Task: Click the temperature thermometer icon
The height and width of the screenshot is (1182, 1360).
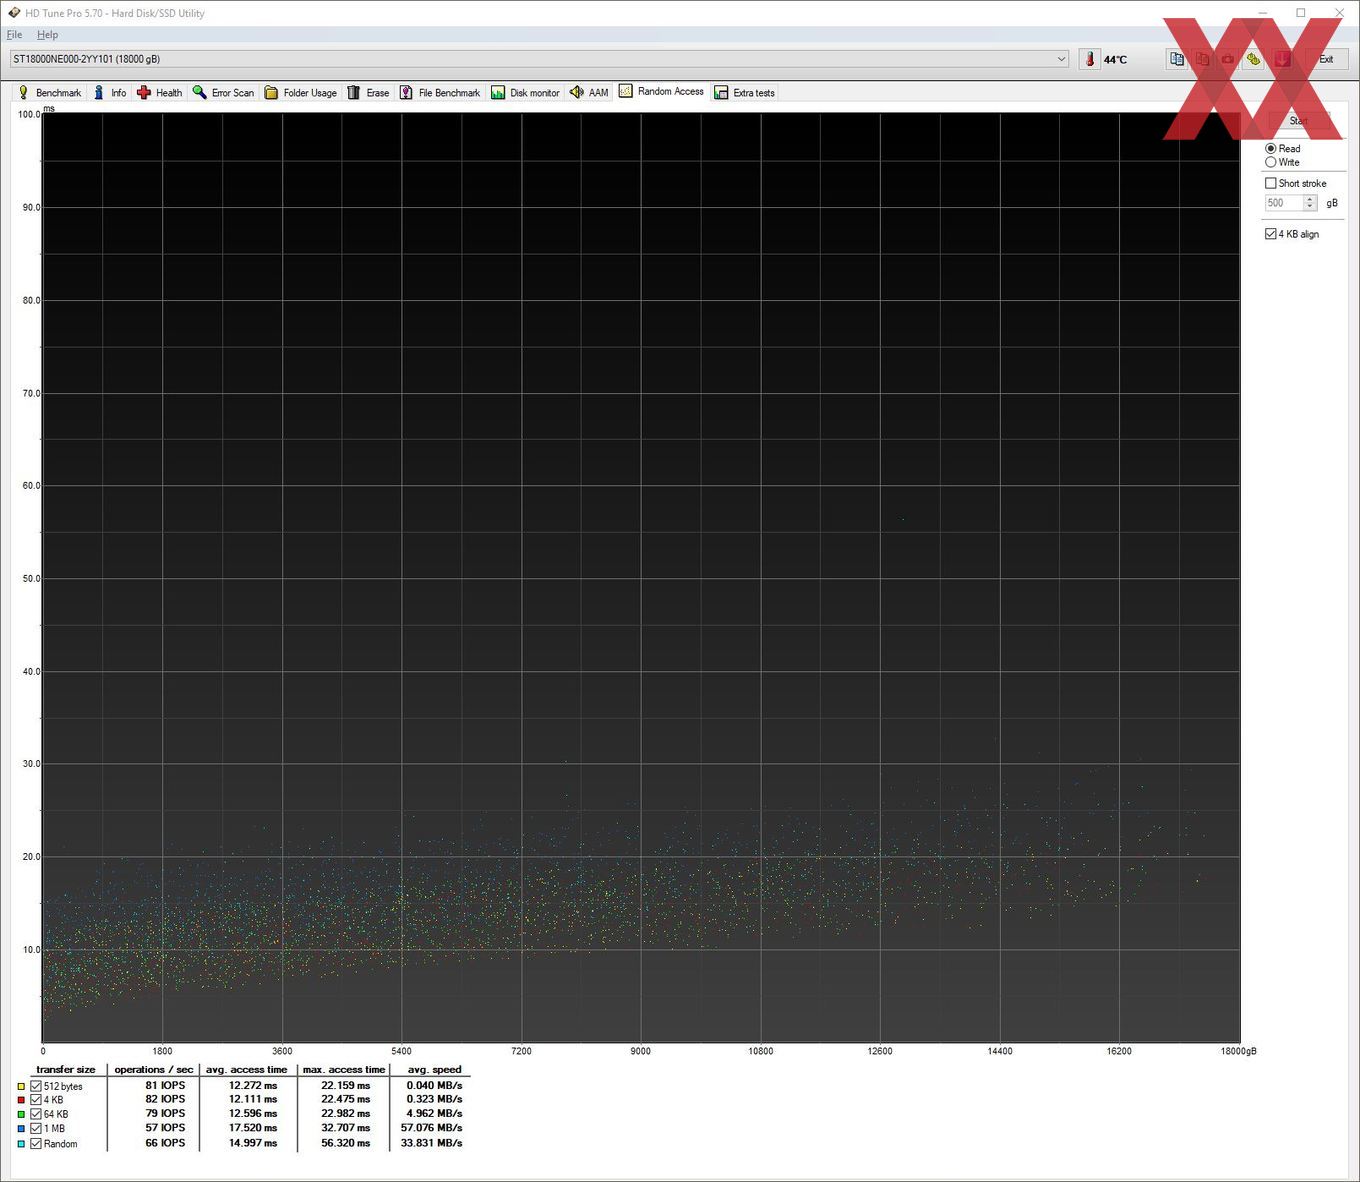Action: click(1090, 59)
